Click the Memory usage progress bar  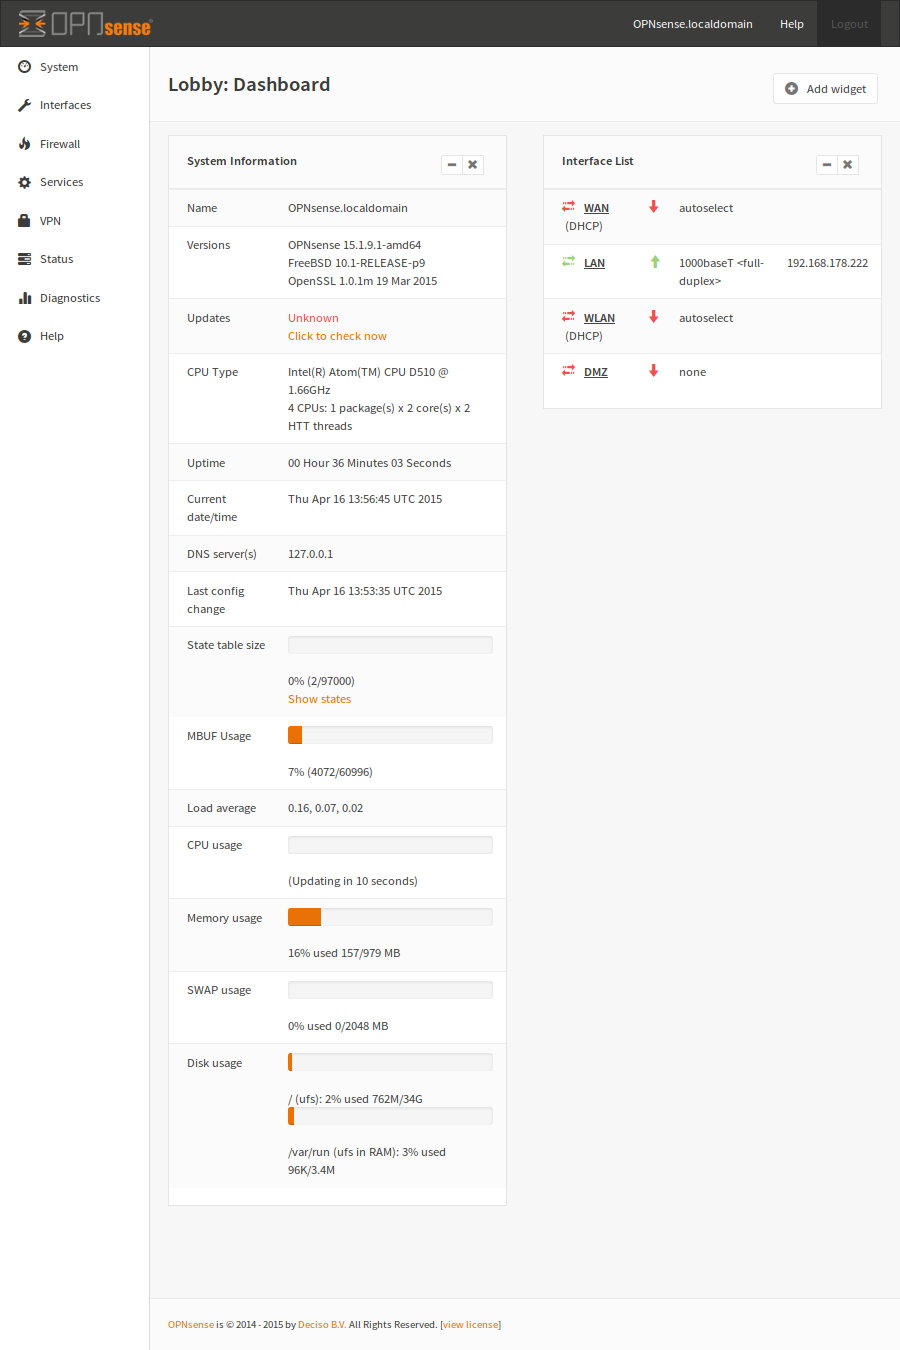pos(390,917)
